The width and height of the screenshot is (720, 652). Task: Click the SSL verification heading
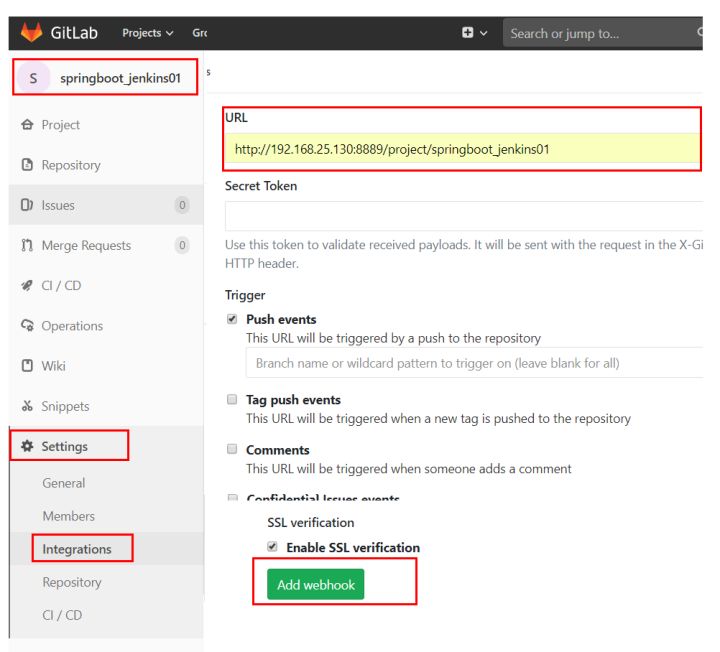(x=311, y=523)
